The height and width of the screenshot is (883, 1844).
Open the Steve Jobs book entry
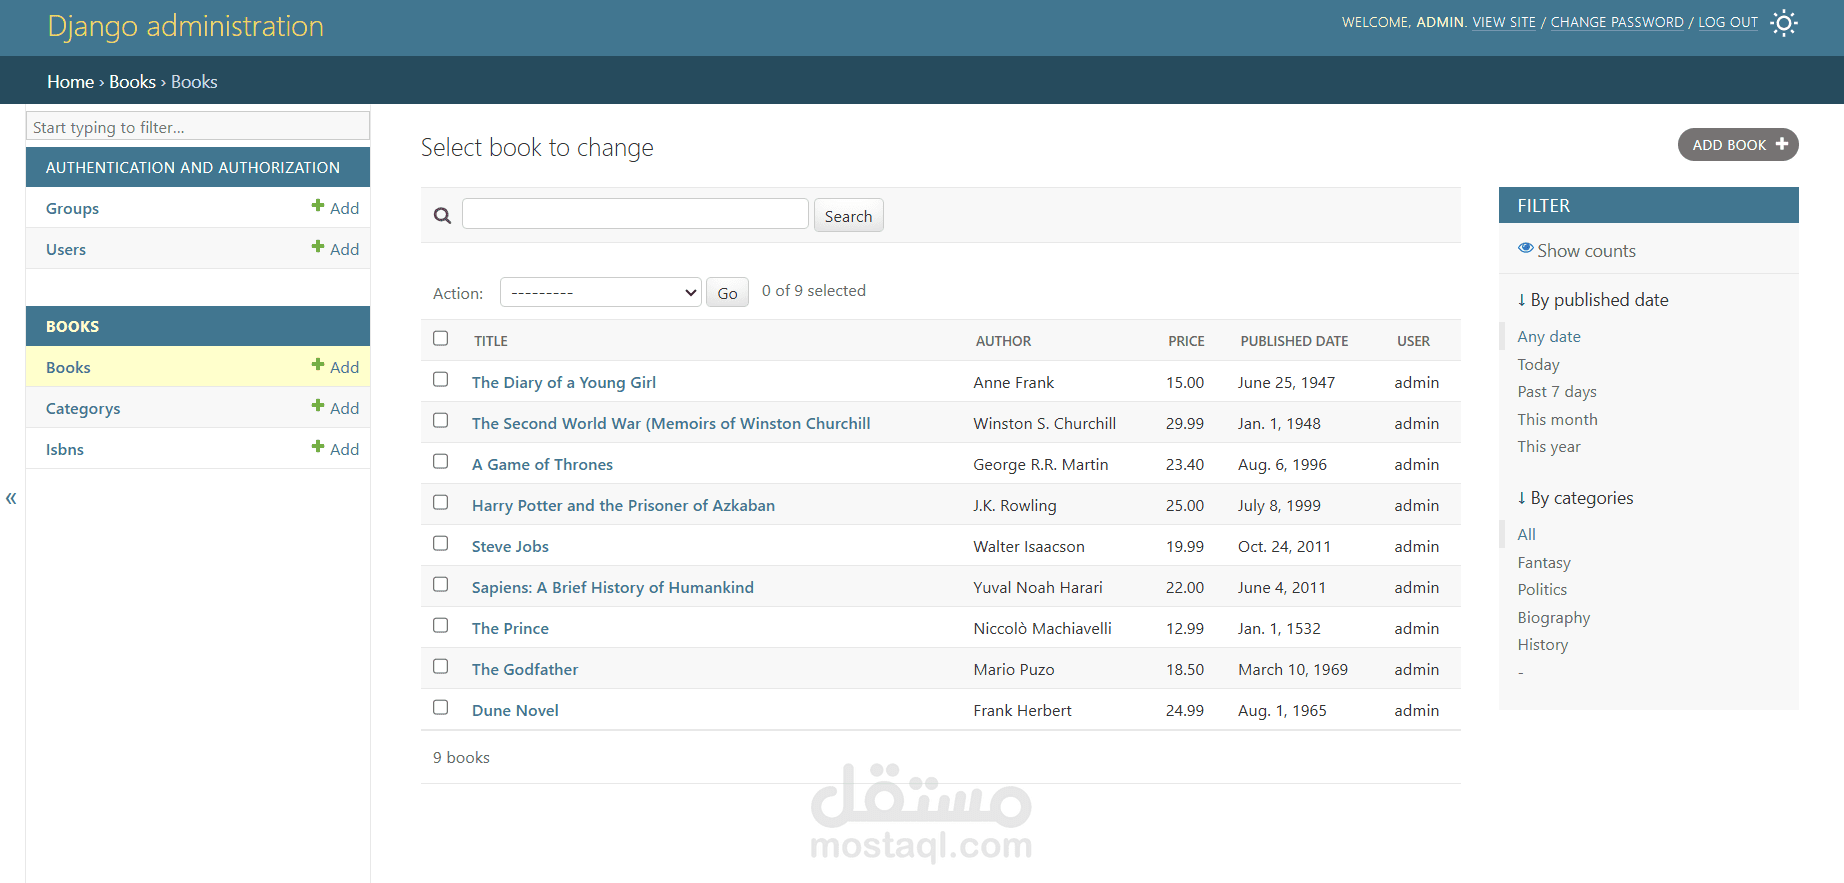[510, 546]
